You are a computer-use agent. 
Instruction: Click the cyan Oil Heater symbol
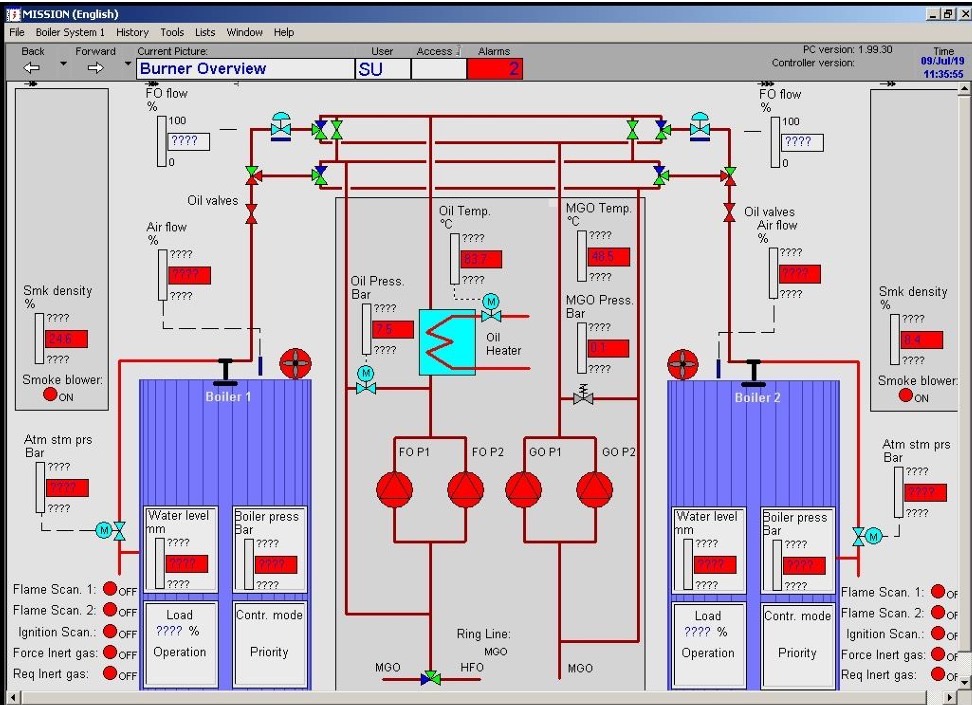[x=447, y=342]
